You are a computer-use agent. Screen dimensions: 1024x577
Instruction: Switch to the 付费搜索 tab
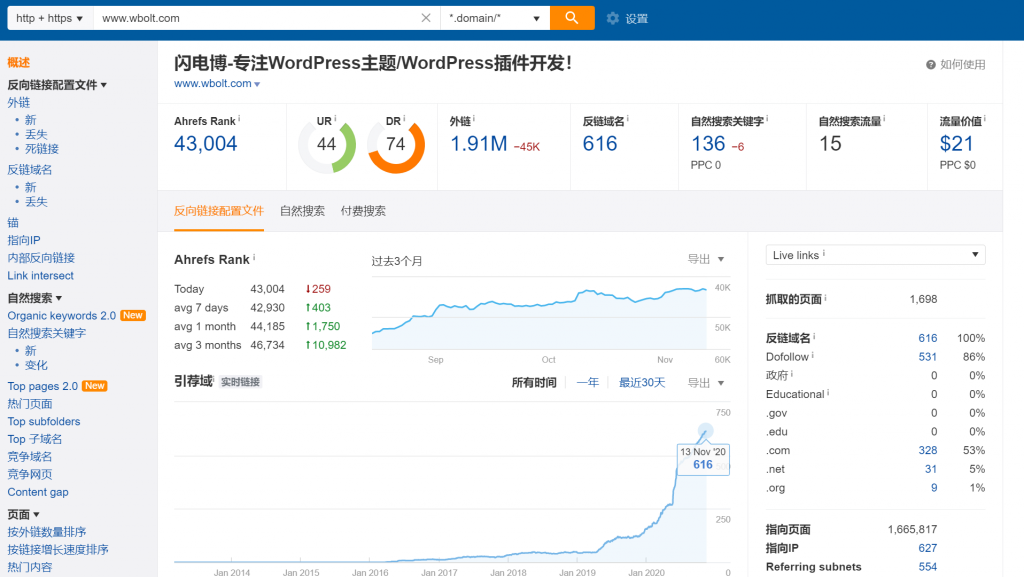pos(363,211)
